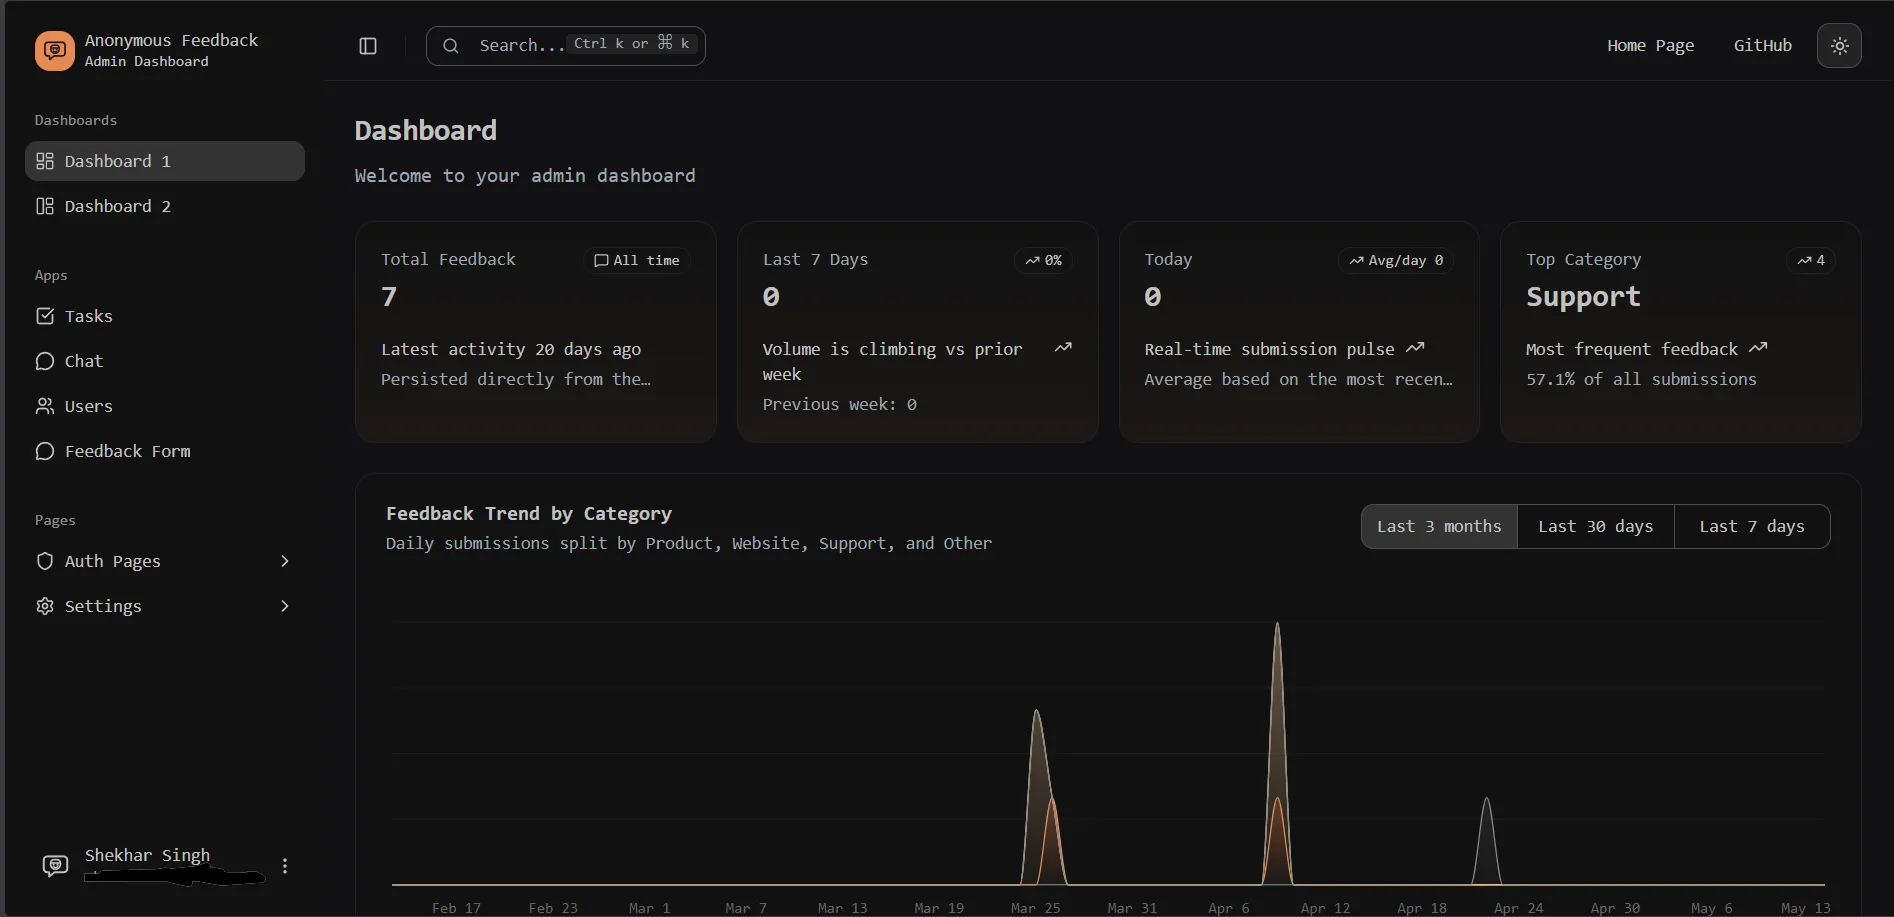The image size is (1894, 917).
Task: Switch chart to Last 7 days
Action: [1752, 527]
